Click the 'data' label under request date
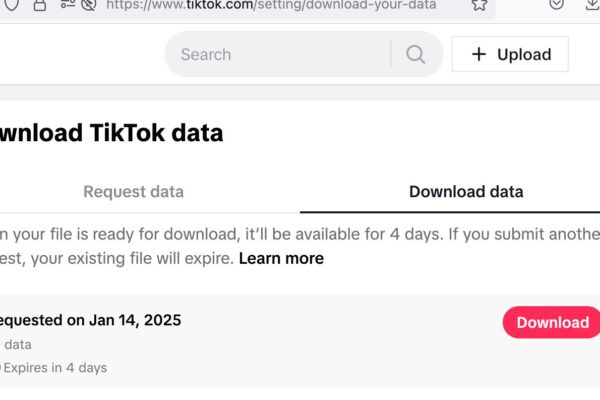This screenshot has width=600, height=400. [16, 344]
